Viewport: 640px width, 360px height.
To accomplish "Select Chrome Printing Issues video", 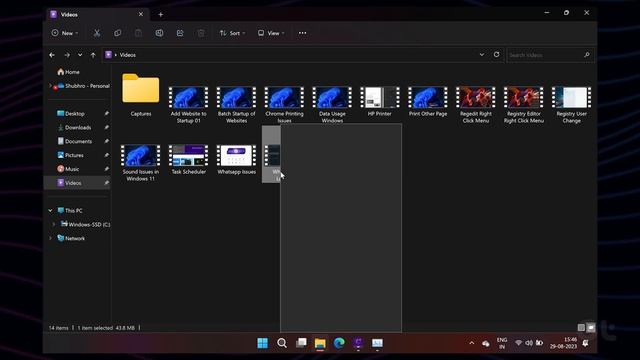I will point(284,104).
